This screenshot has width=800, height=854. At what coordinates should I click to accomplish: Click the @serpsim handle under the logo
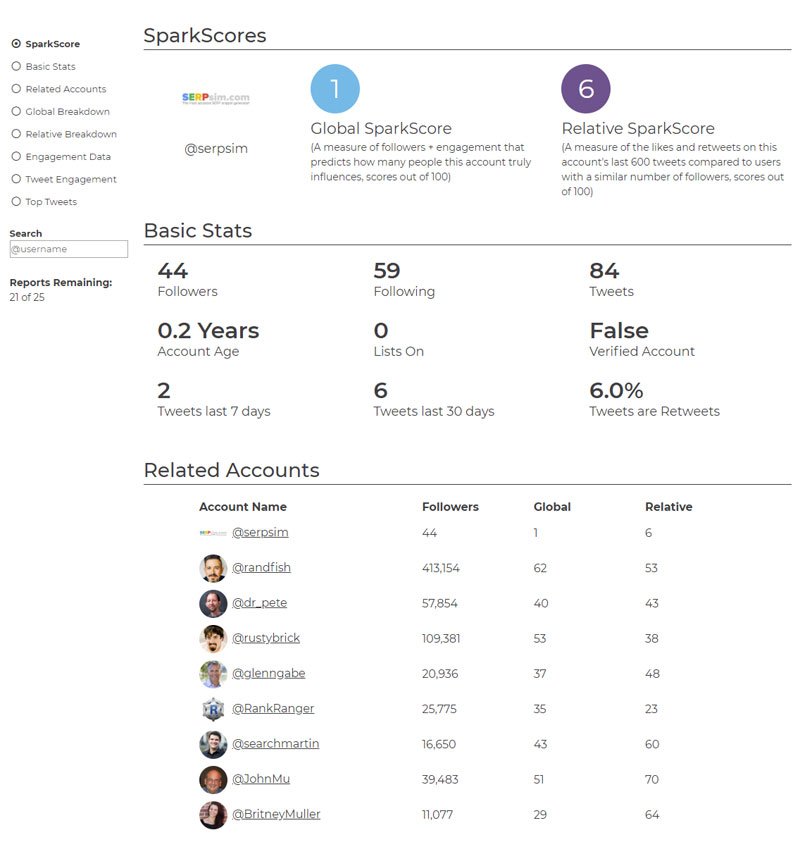click(216, 148)
